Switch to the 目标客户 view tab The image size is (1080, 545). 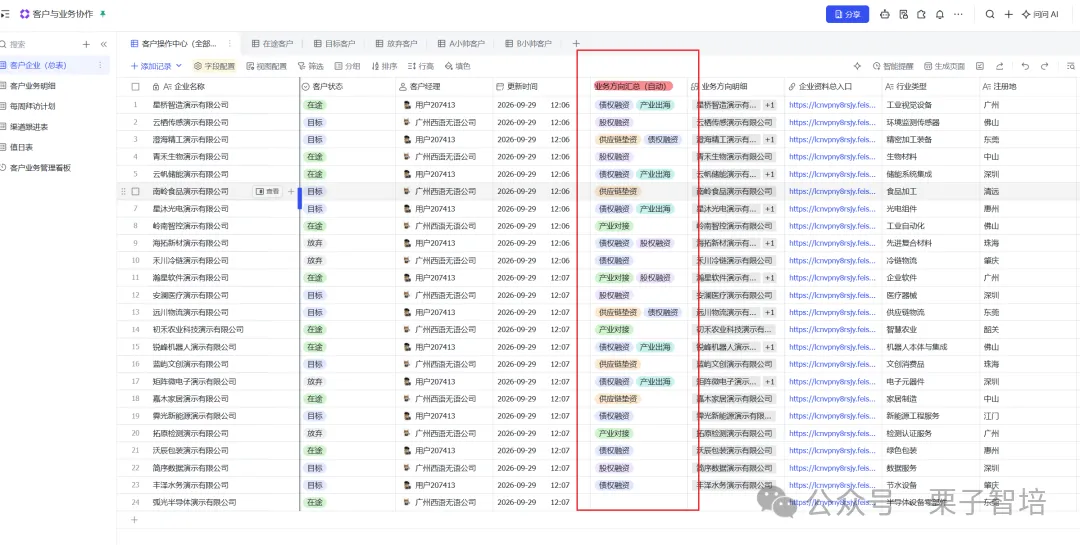point(334,43)
